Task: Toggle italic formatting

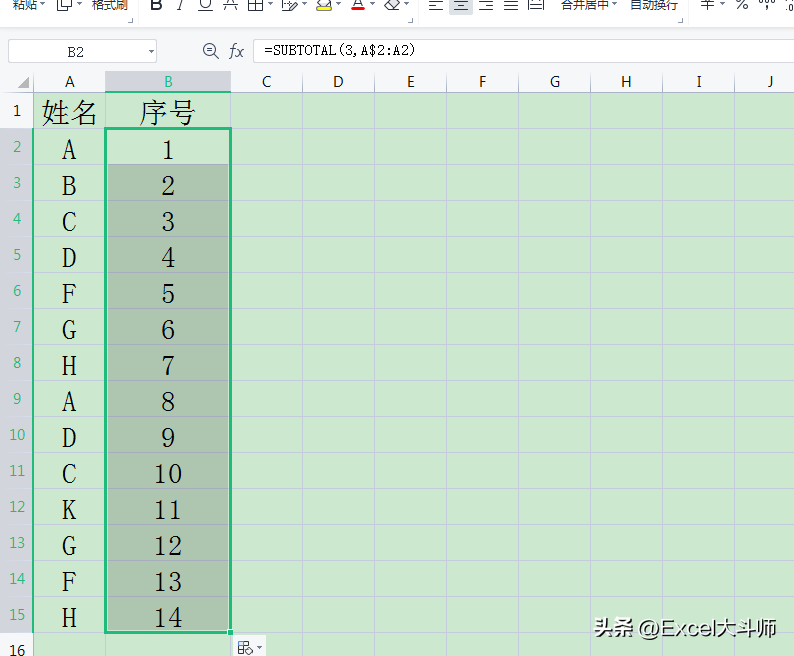Action: (x=180, y=6)
